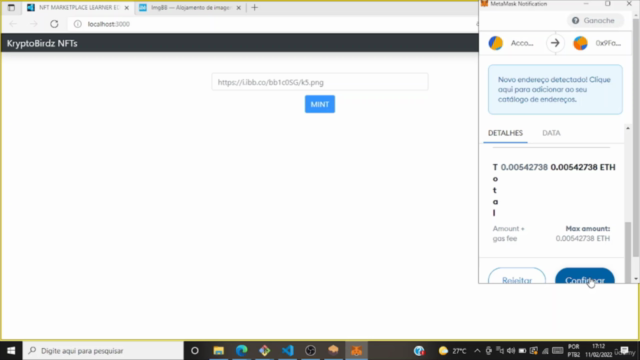
Task: Open File Explorer from the taskbar
Action: click(218, 351)
